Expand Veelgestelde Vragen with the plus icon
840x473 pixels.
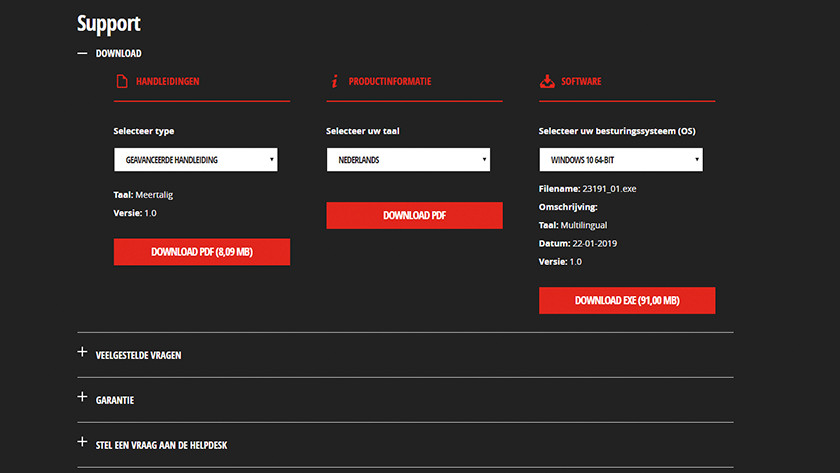tap(83, 353)
